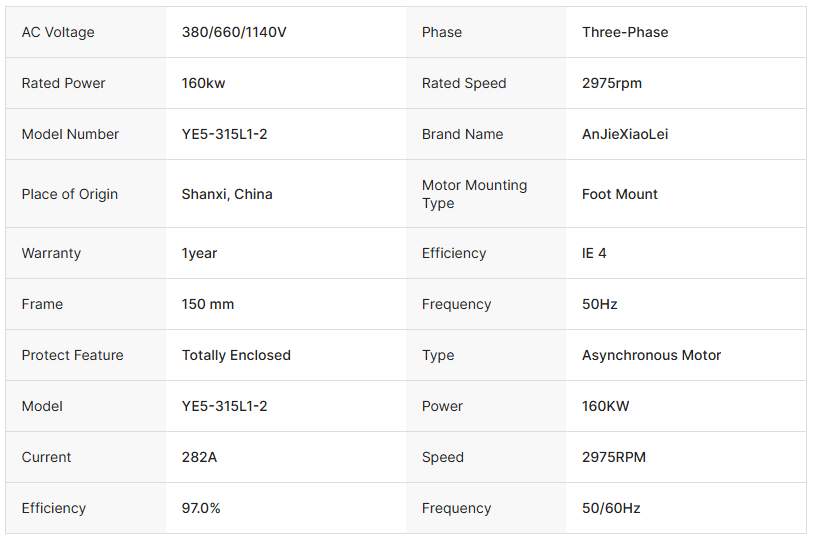The width and height of the screenshot is (815, 546).
Task: Click the AC Voltage label cell
Action: point(58,32)
